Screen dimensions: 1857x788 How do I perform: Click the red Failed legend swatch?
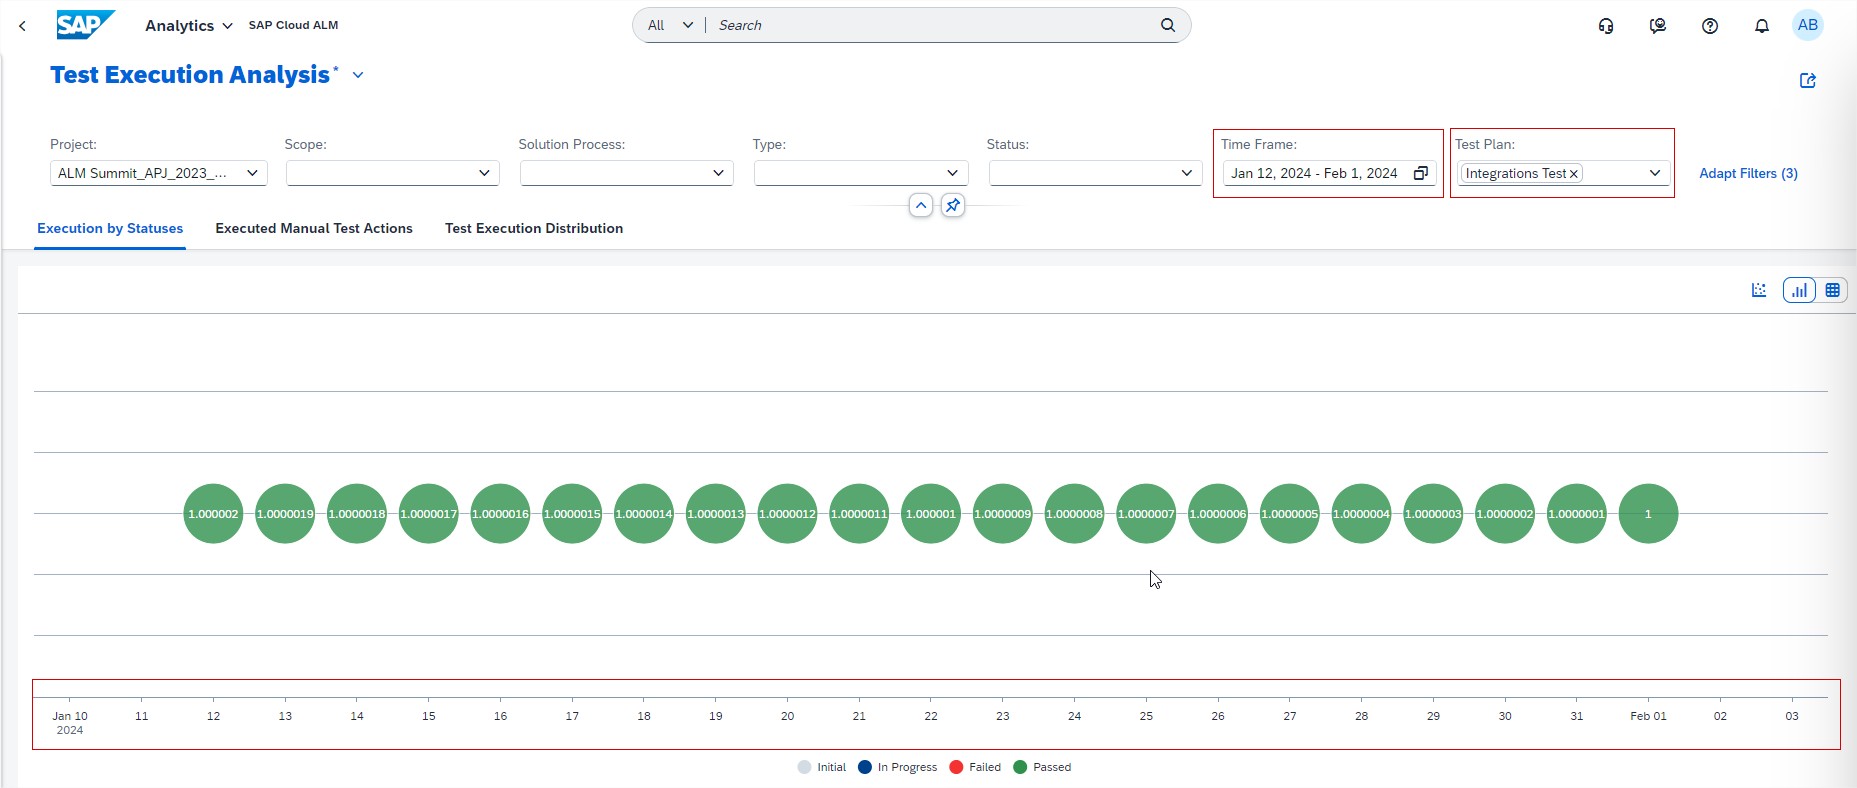[956, 767]
